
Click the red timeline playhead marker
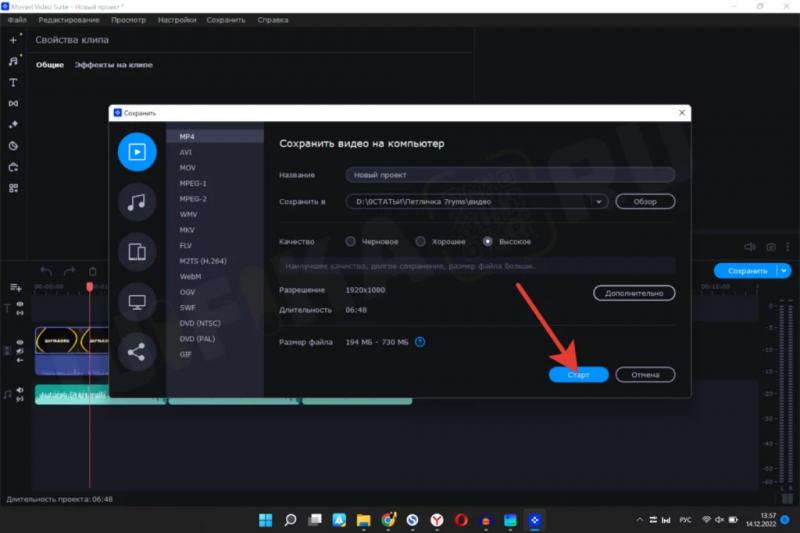click(89, 287)
